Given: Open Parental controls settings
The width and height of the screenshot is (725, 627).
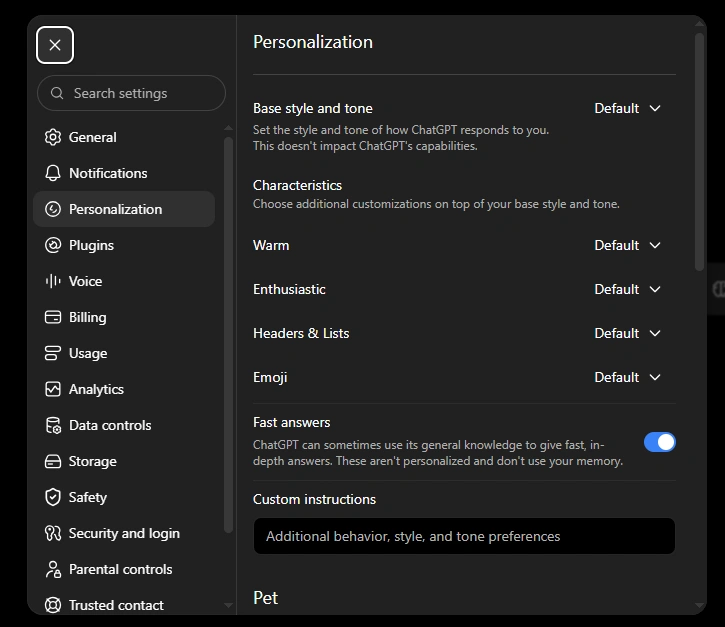Looking at the screenshot, I should click(124, 569).
